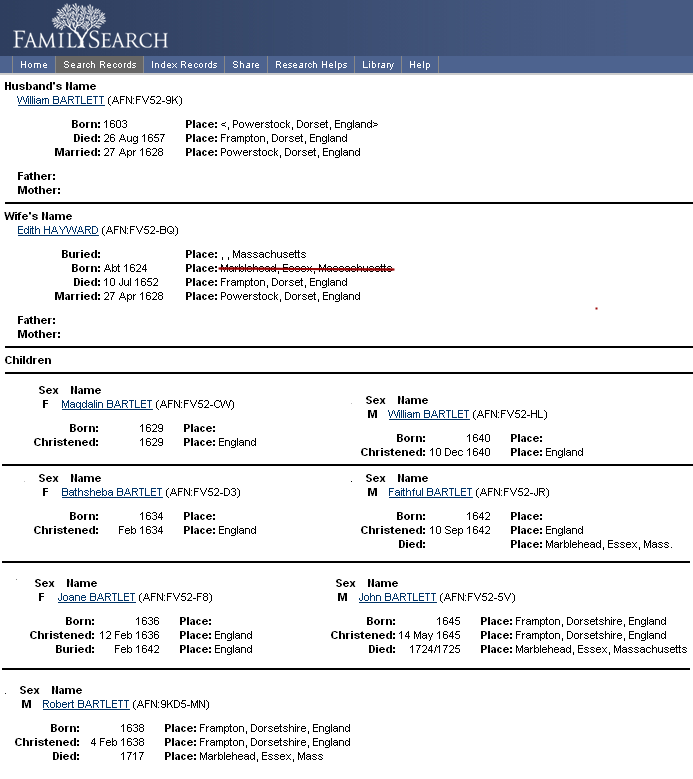
Task: Open the Library tab
Action: point(378,65)
